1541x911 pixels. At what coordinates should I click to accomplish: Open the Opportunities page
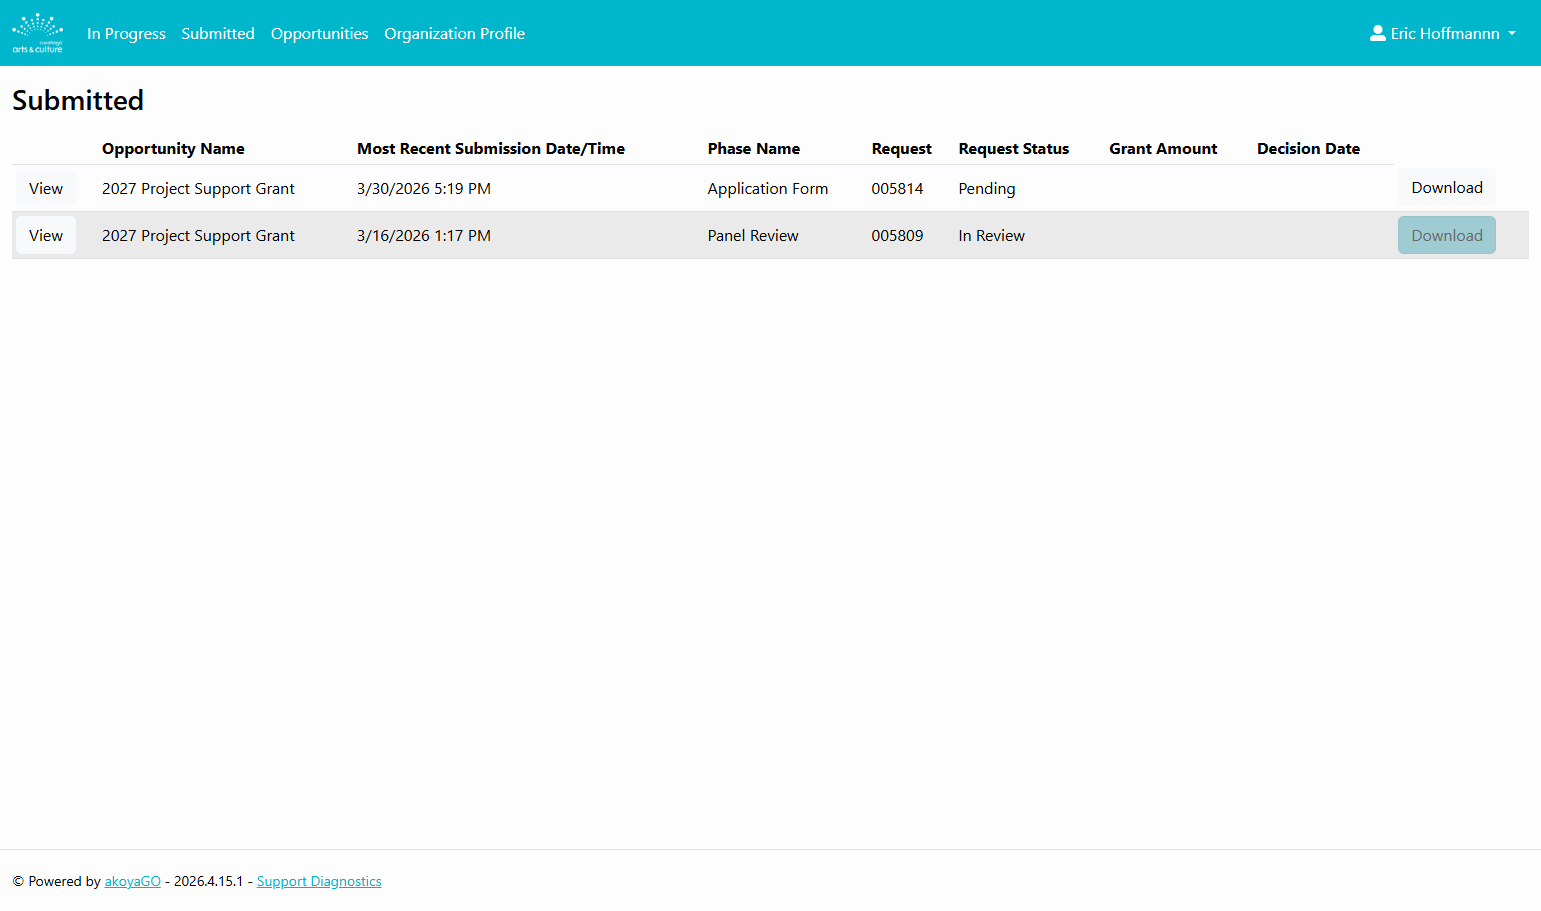(319, 33)
